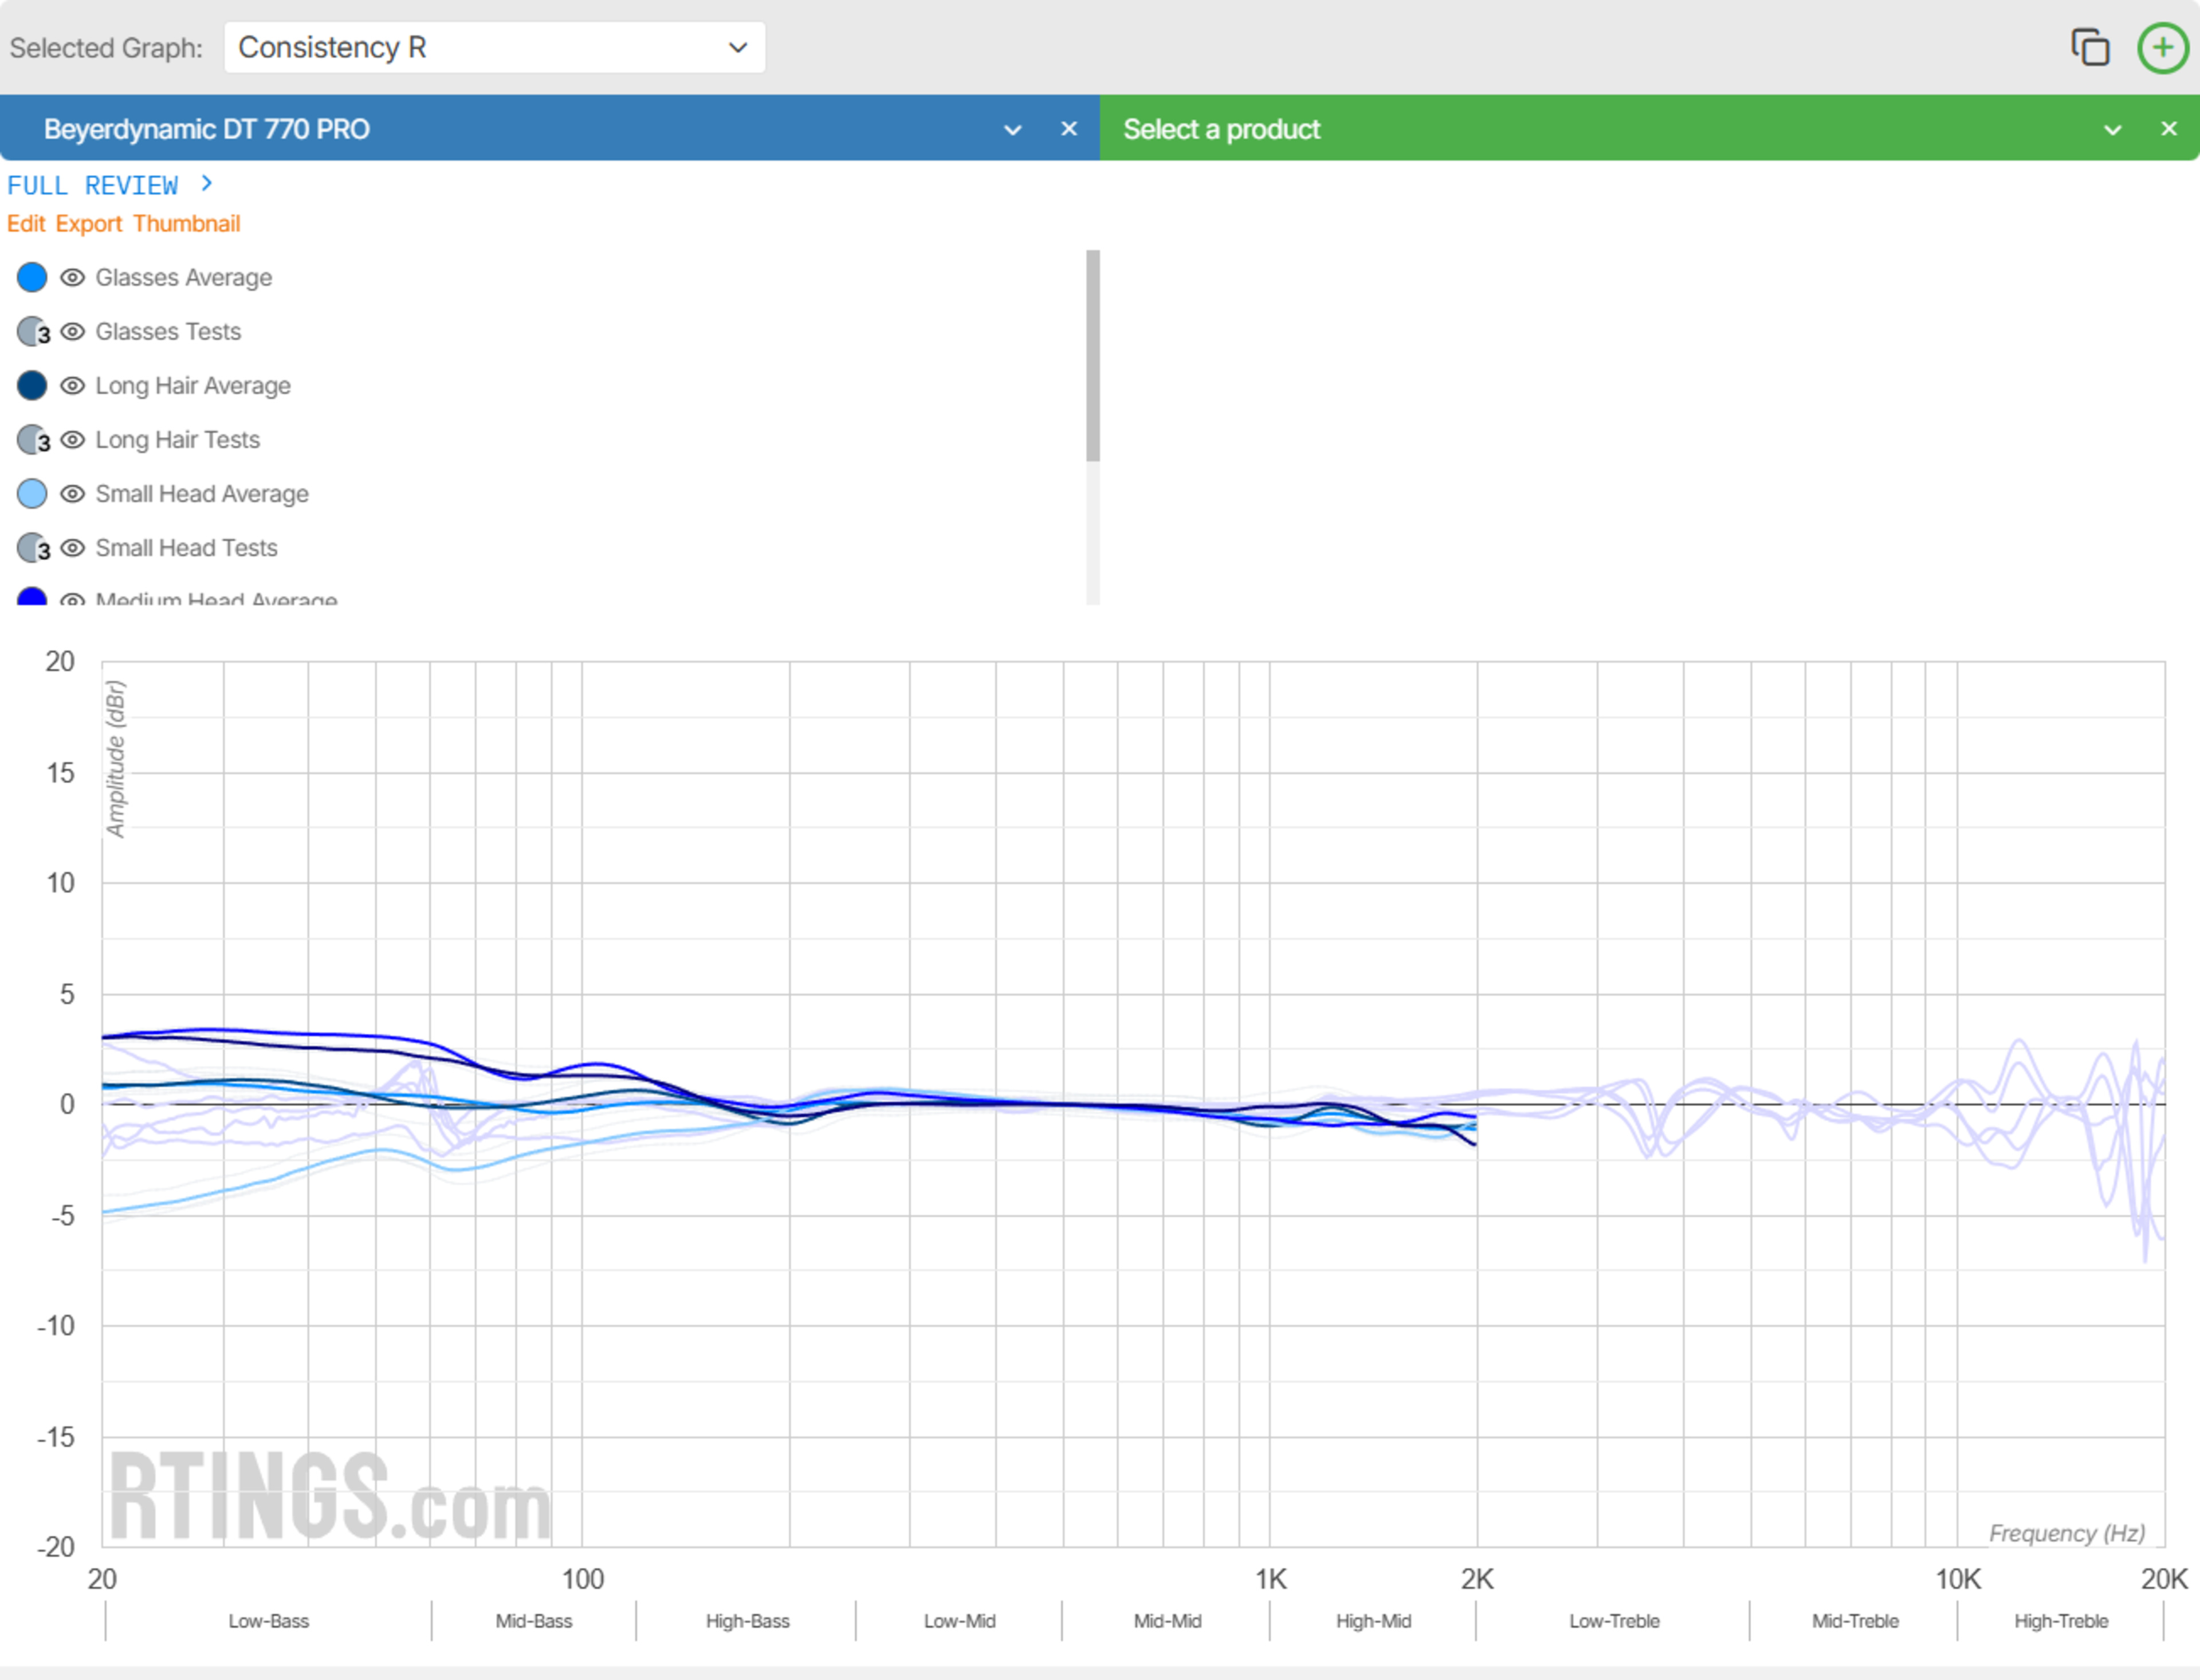Click the High-Mid band label
The width and height of the screenshot is (2200, 1680).
(1374, 1621)
